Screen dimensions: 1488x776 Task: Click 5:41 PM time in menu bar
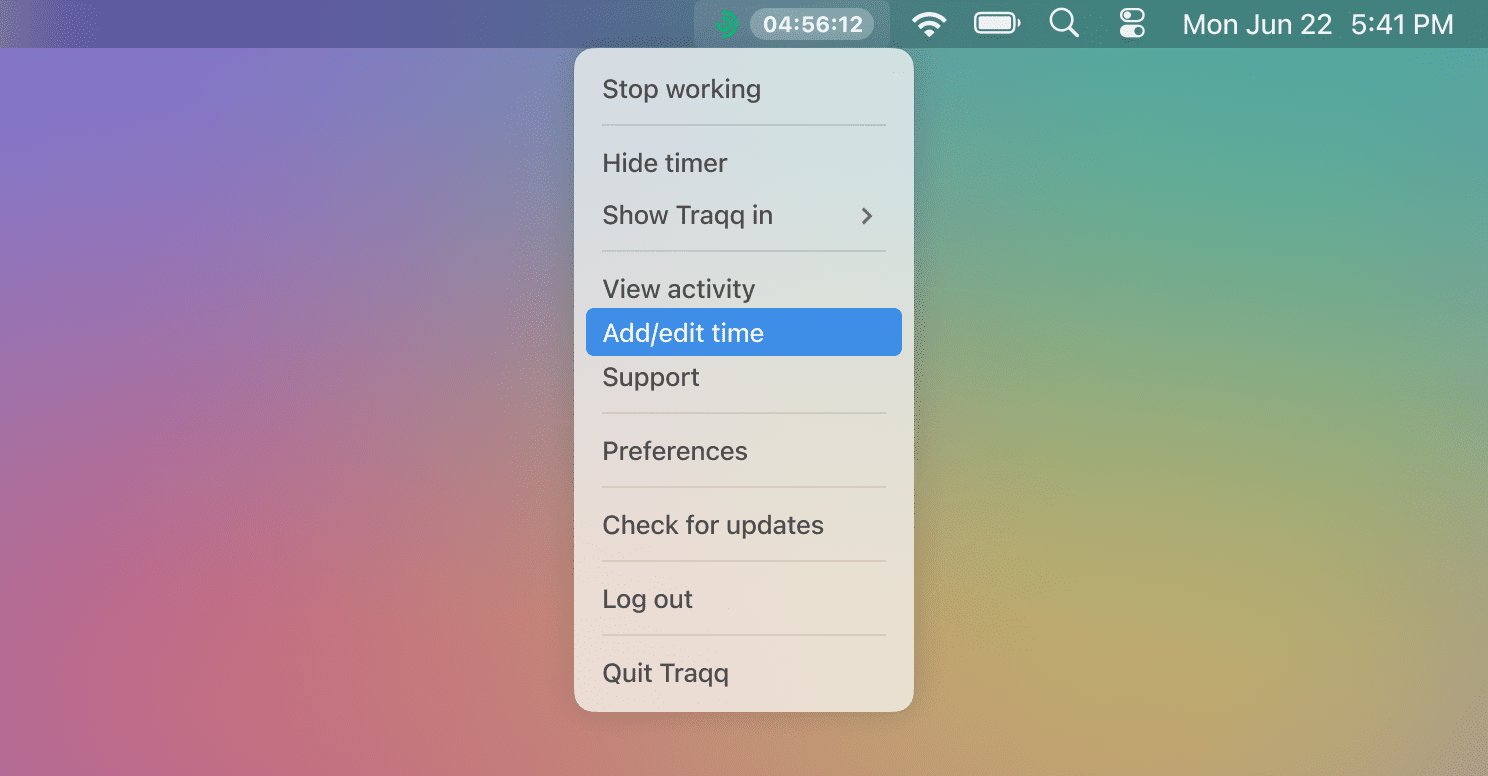(1402, 24)
